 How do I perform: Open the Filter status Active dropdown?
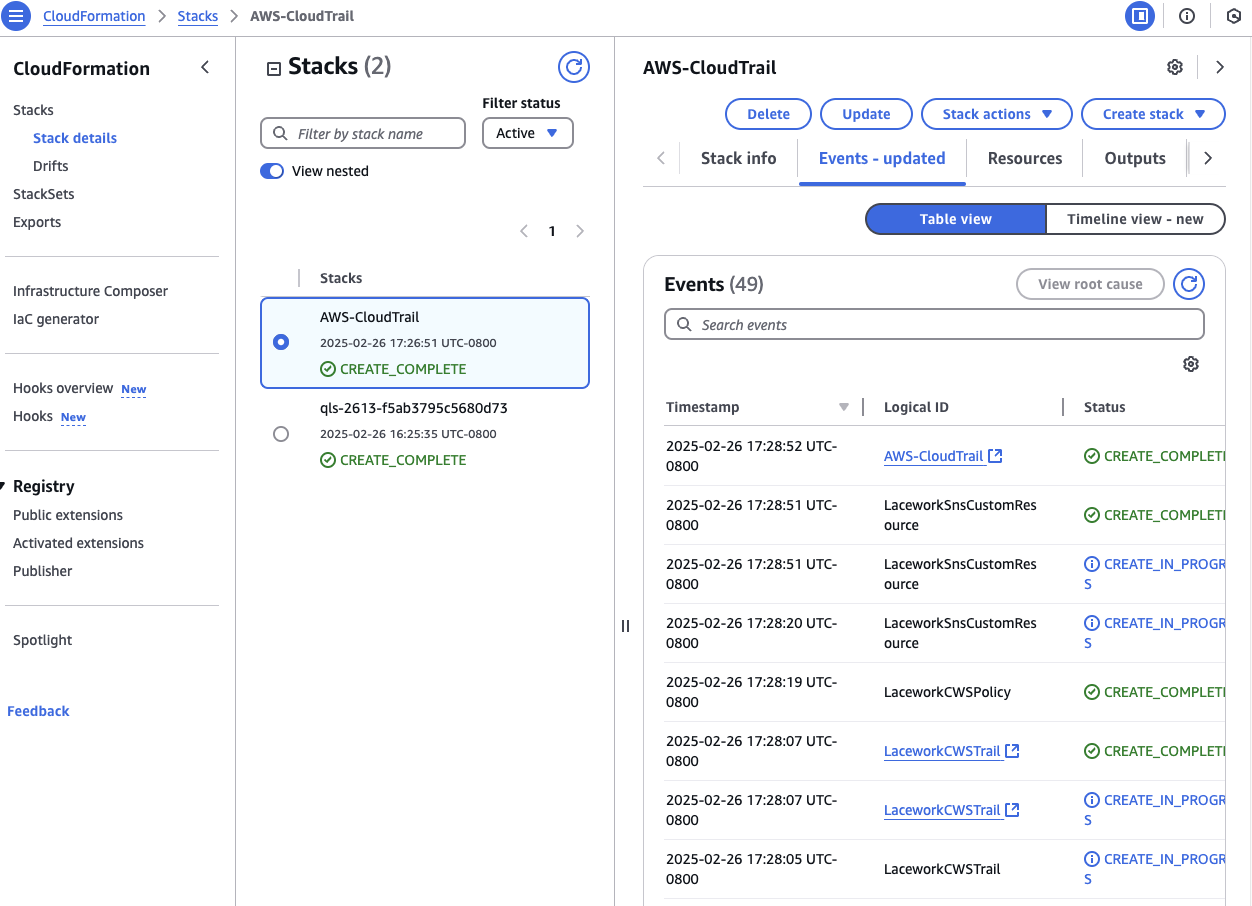click(528, 133)
